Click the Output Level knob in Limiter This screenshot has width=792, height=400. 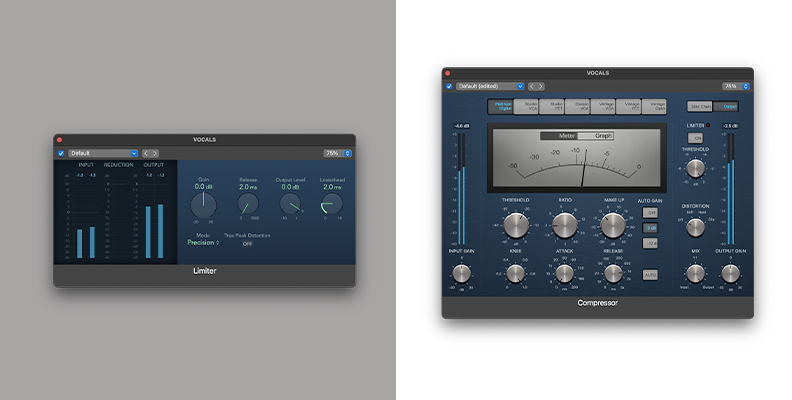(x=290, y=204)
